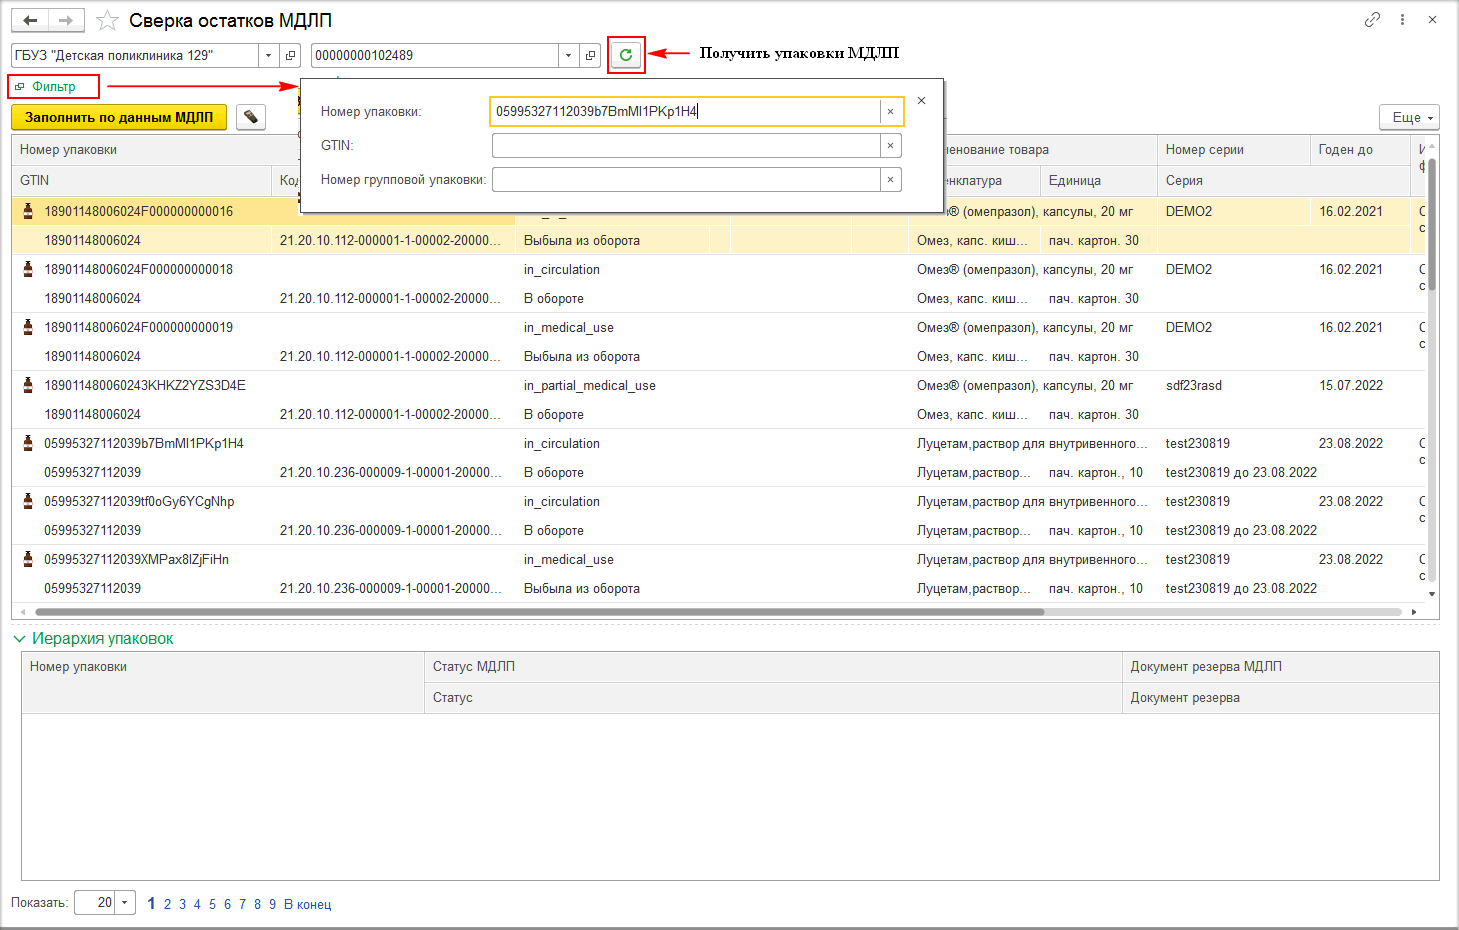1459x930 pixels.
Task: Click bottle icon of row 189011480060243KHKZ2YZS3D4E
Action: (28, 385)
